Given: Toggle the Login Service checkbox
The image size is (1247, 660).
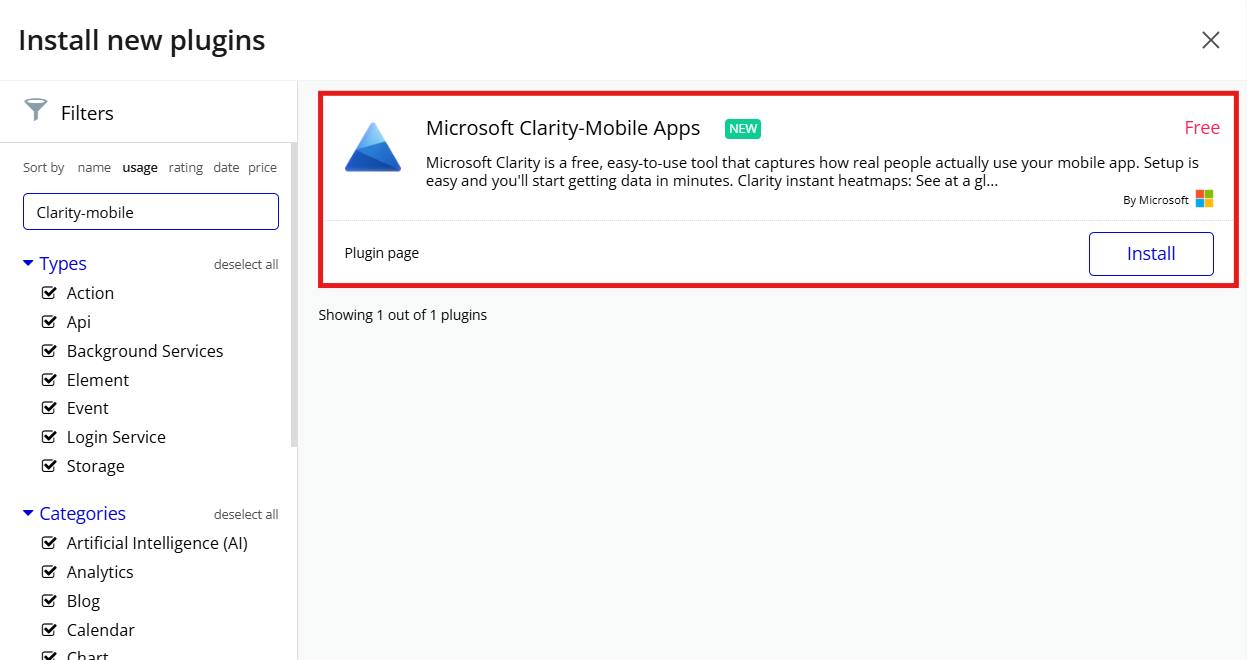Looking at the screenshot, I should (x=50, y=437).
